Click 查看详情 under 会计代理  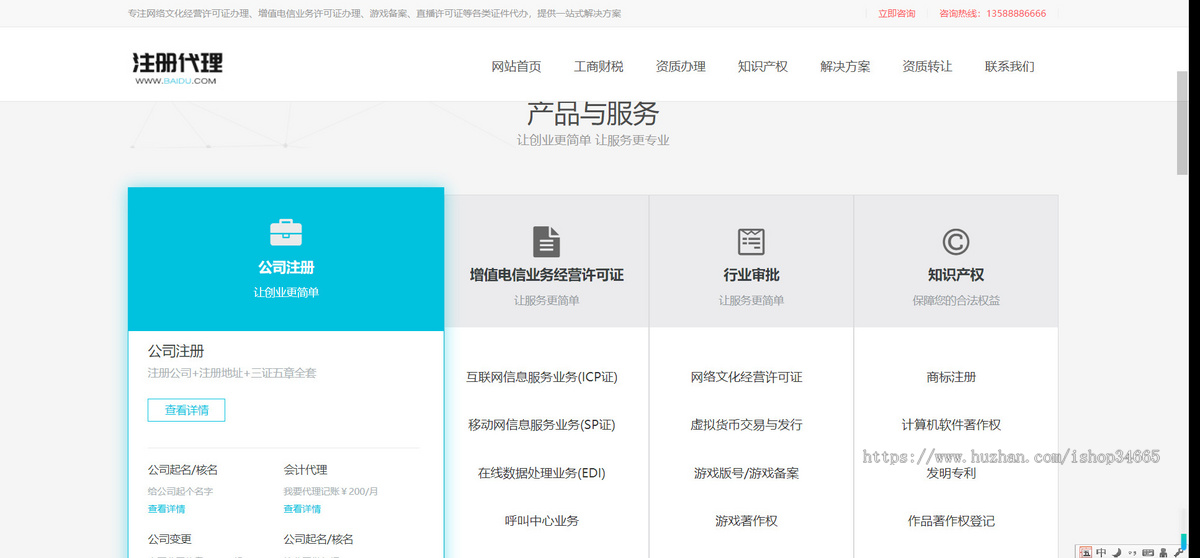pyautogui.click(x=302, y=509)
